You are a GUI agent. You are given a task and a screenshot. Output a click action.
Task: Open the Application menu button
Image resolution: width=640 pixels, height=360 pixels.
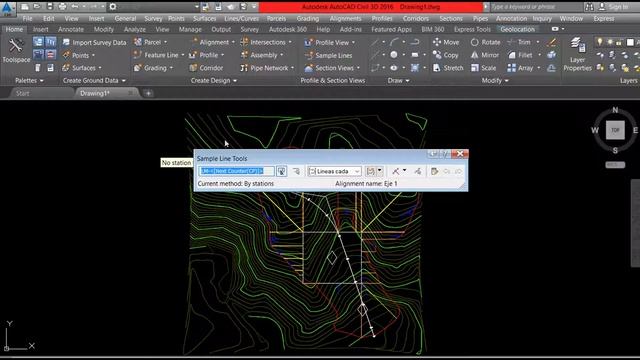pyautogui.click(x=7, y=8)
